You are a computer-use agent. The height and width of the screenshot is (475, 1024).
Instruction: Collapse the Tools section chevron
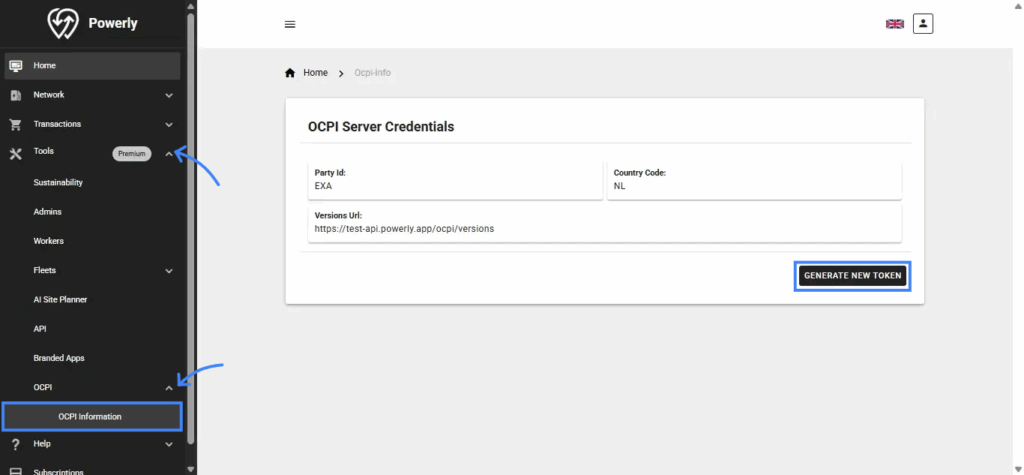(169, 154)
